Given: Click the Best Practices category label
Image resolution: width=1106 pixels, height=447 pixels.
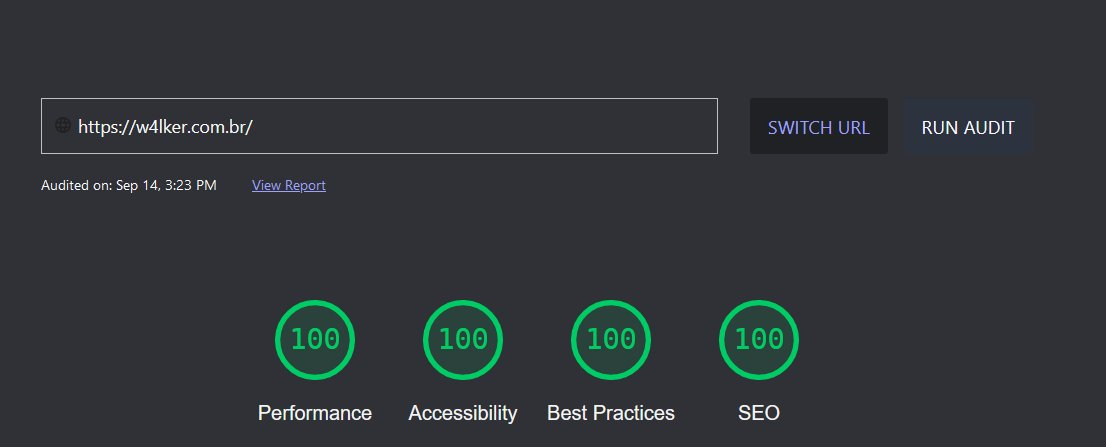Looking at the screenshot, I should (611, 413).
